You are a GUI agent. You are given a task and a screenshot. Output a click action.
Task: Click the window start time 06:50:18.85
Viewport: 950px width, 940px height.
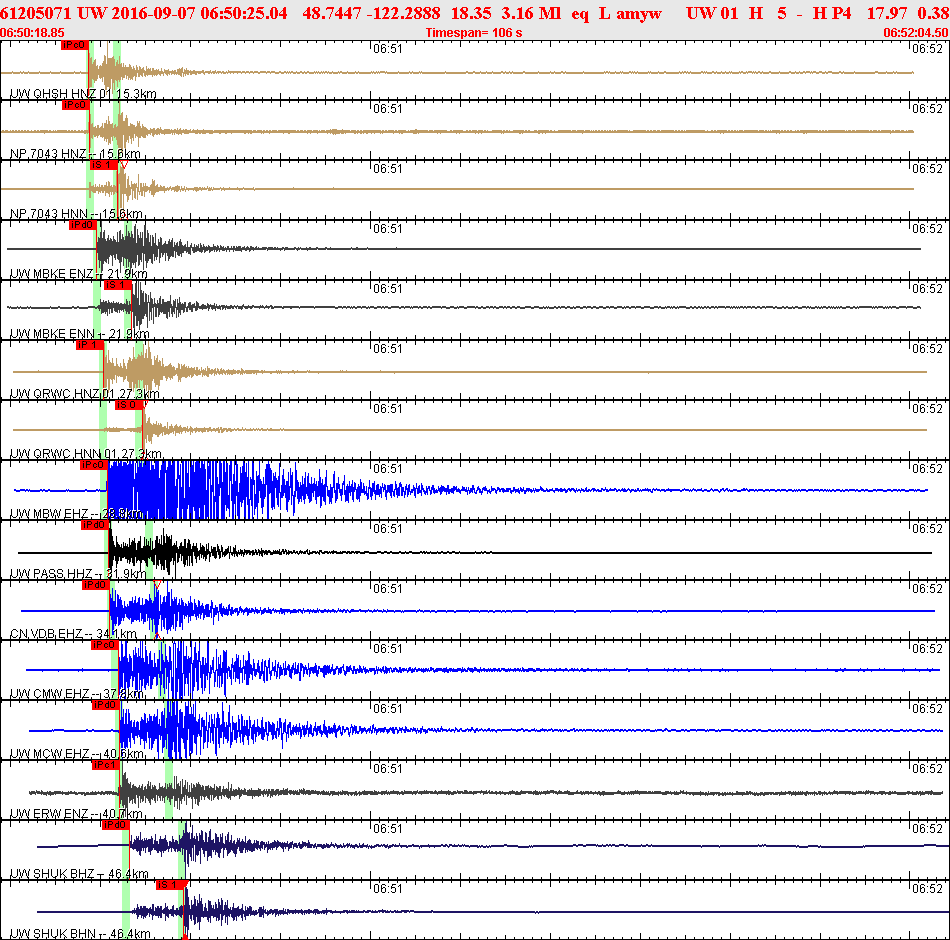(x=32, y=33)
